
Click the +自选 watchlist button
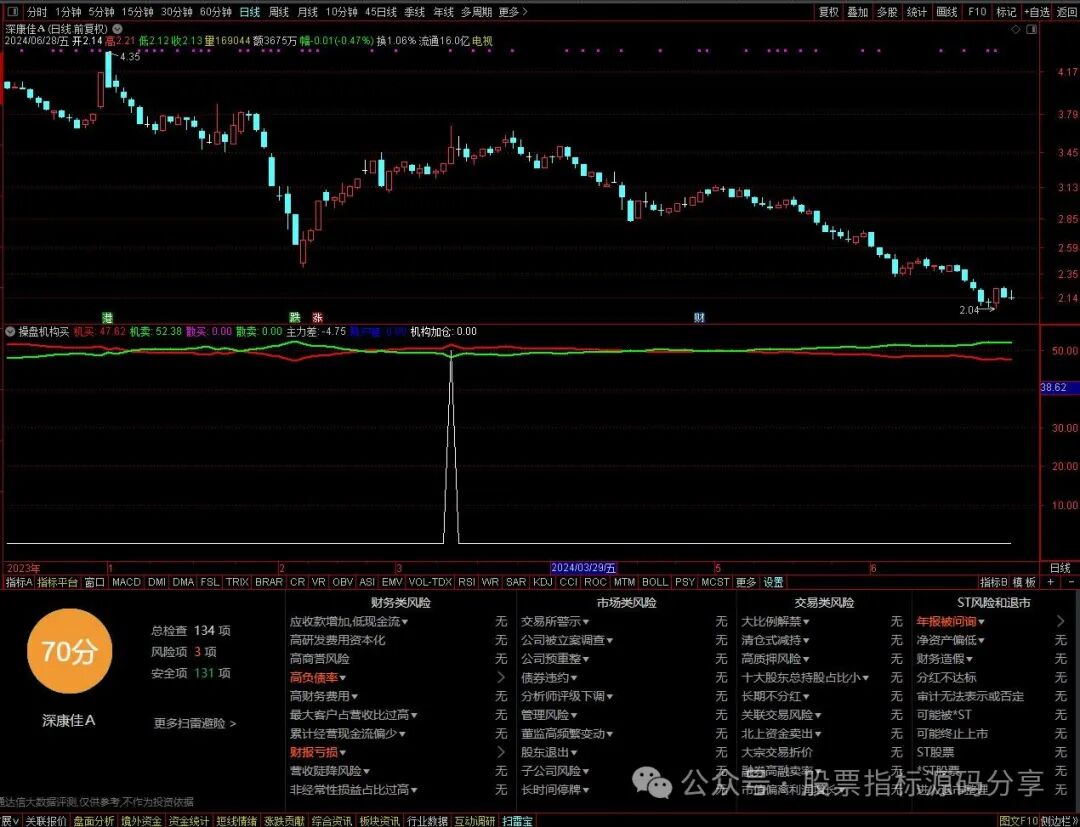1037,12
